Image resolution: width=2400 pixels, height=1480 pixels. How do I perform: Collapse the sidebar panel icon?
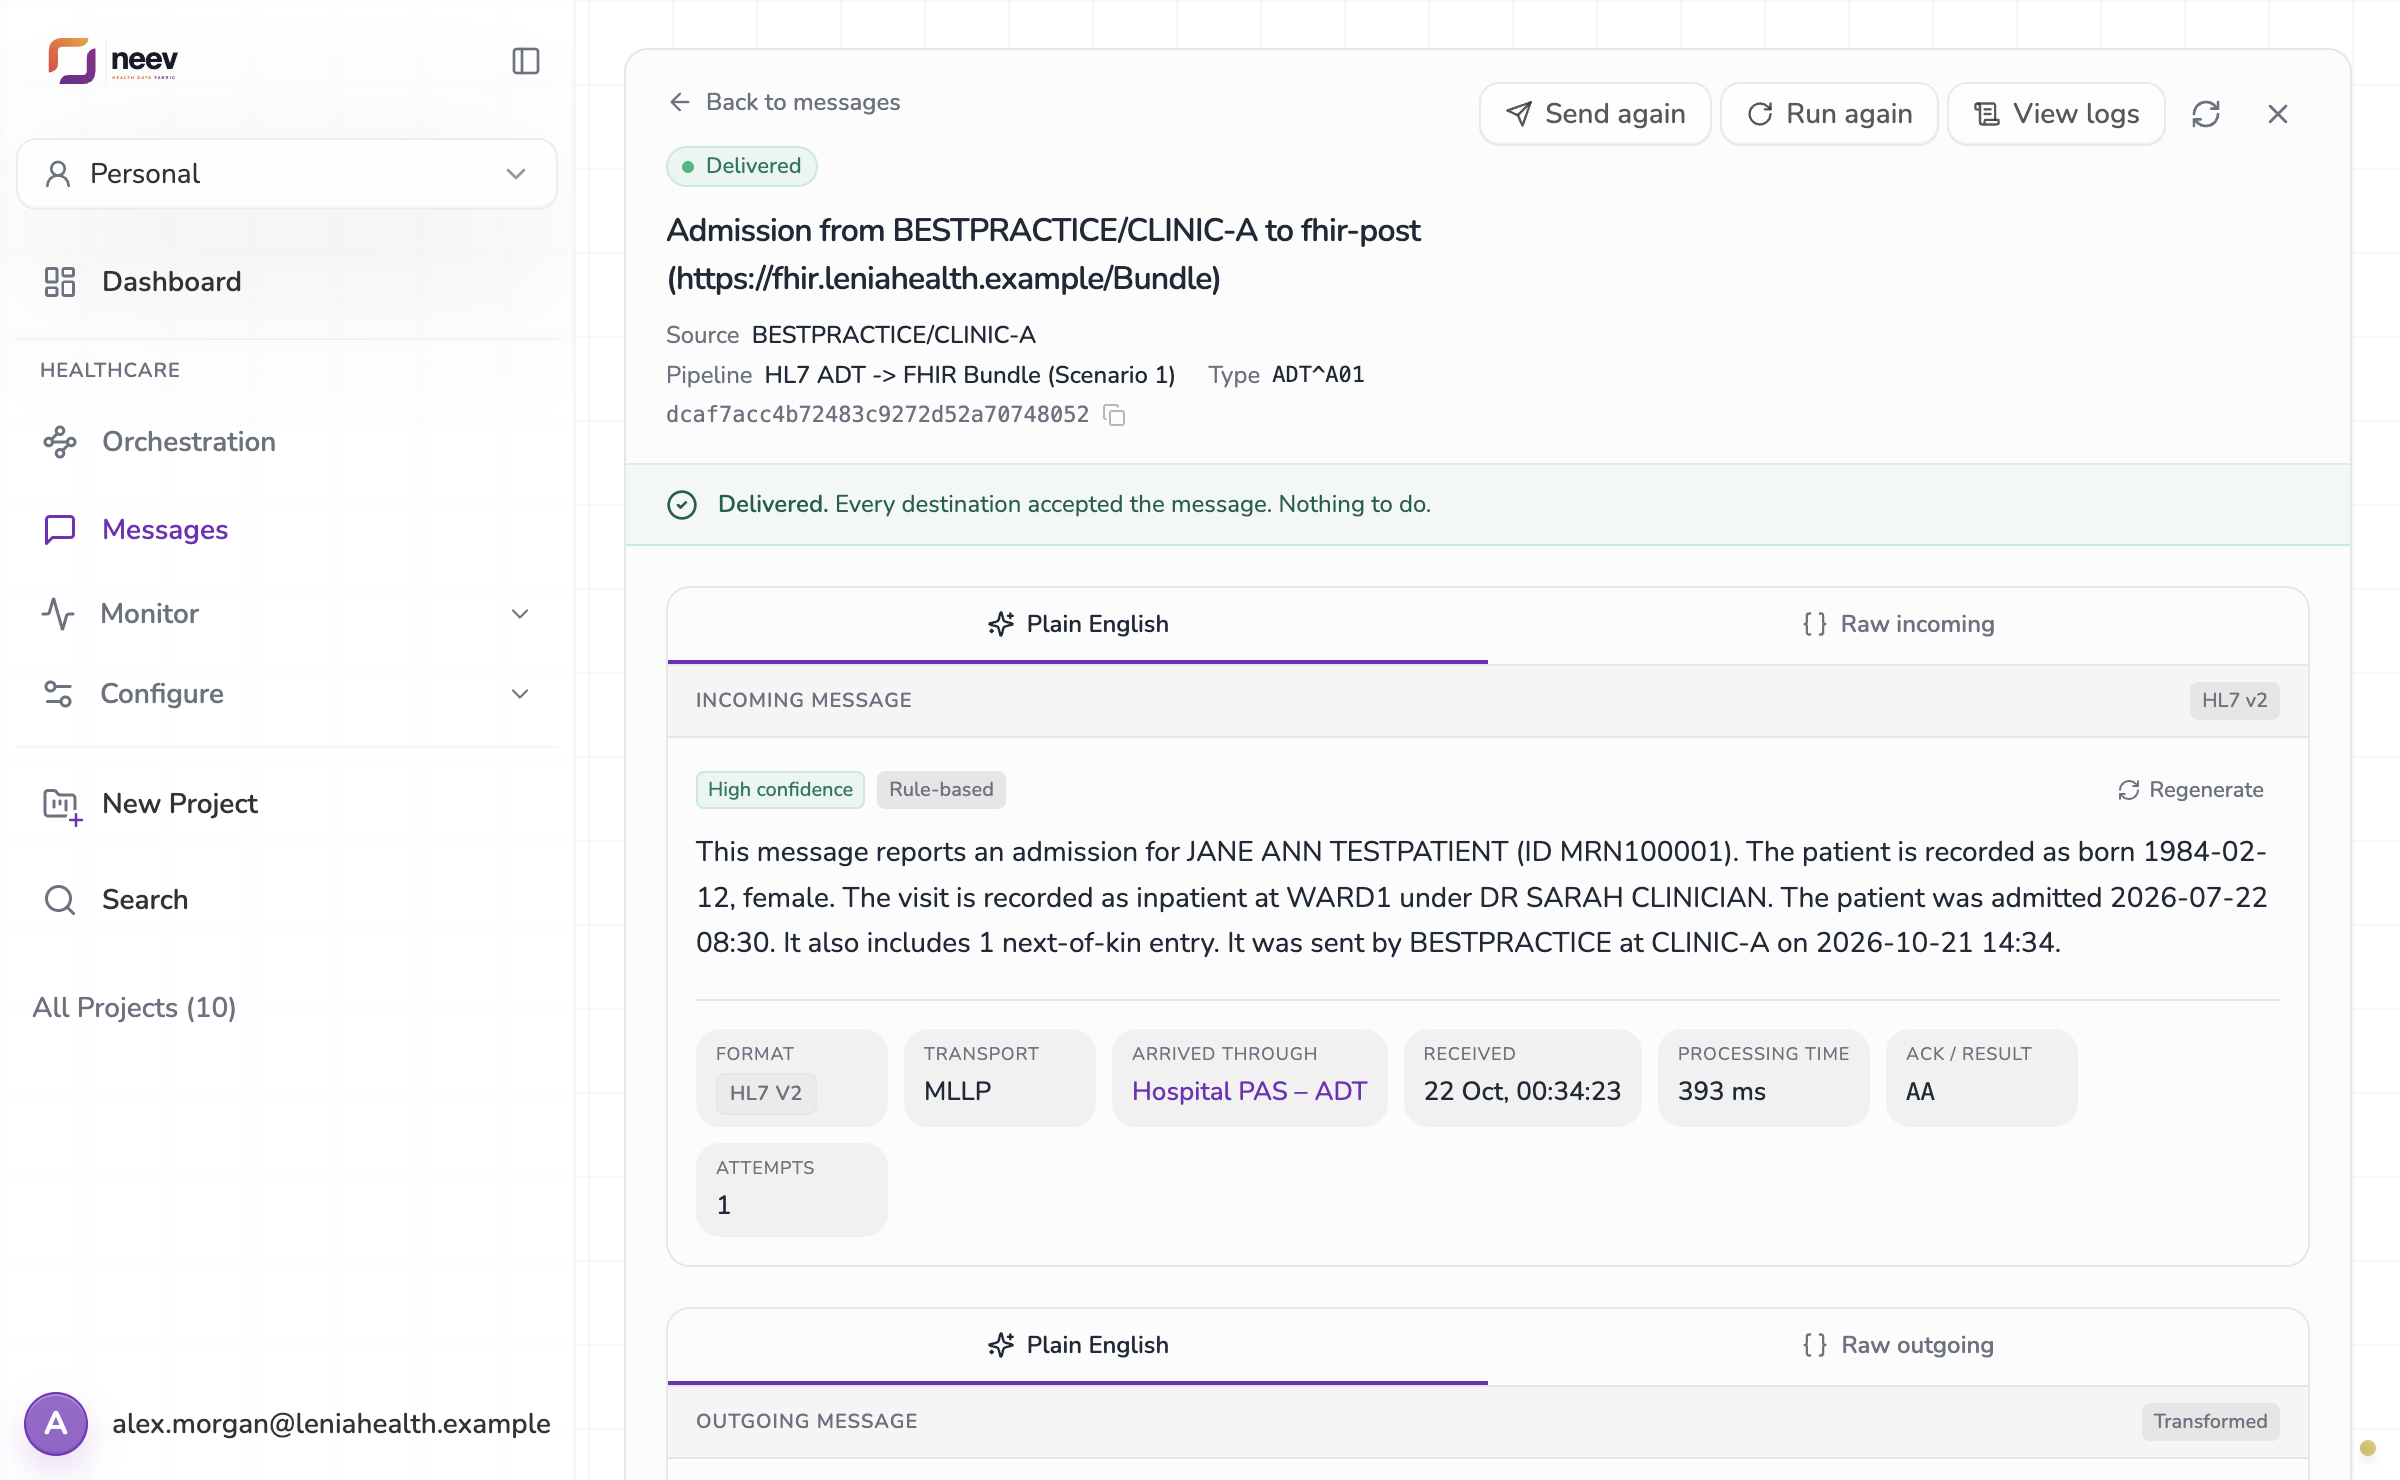click(x=526, y=61)
